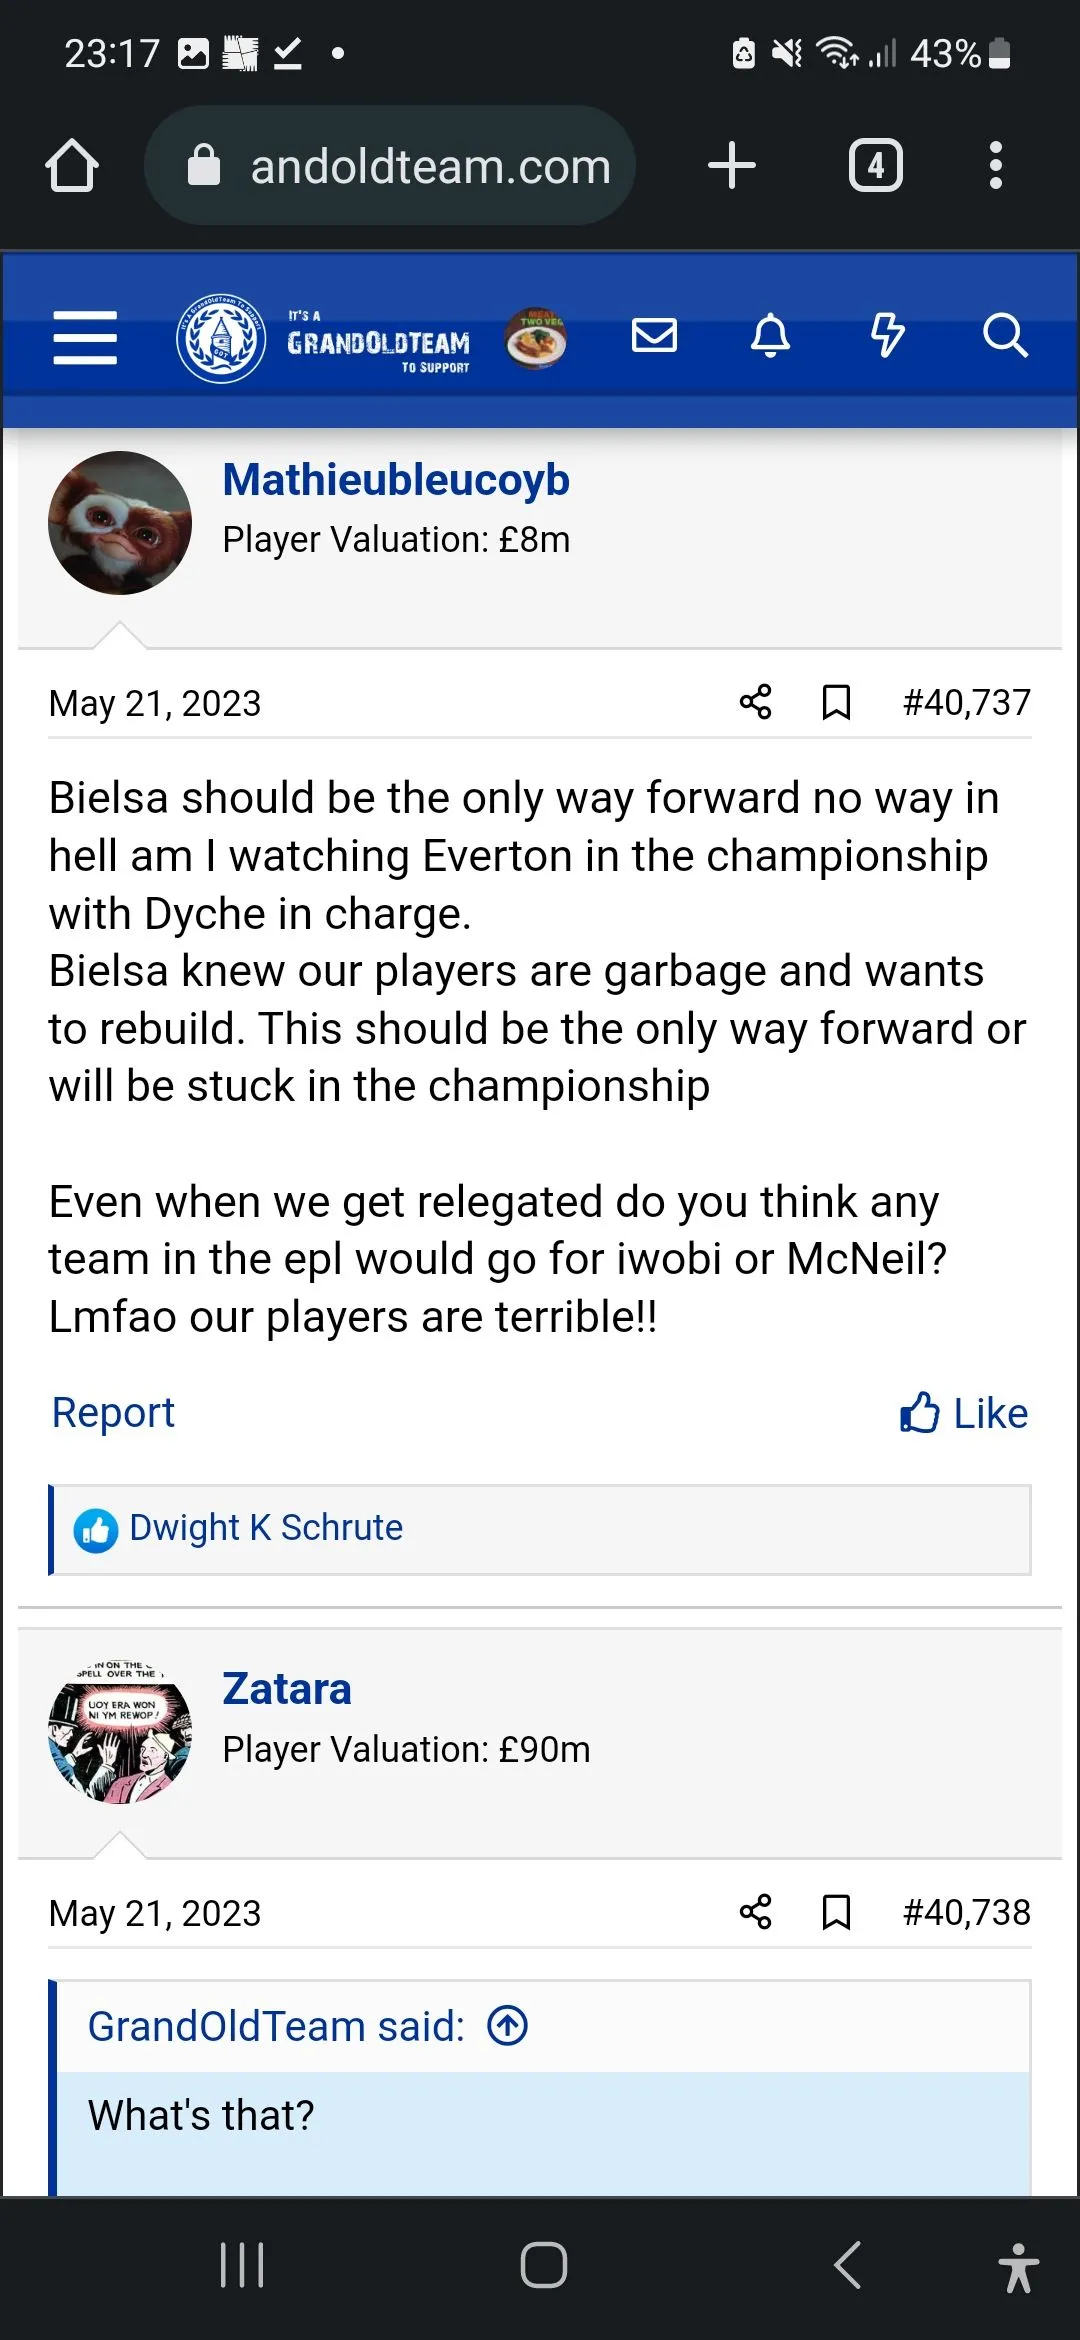This screenshot has width=1080, height=2340.
Task: Share post #40,738
Action: pyautogui.click(x=756, y=1912)
